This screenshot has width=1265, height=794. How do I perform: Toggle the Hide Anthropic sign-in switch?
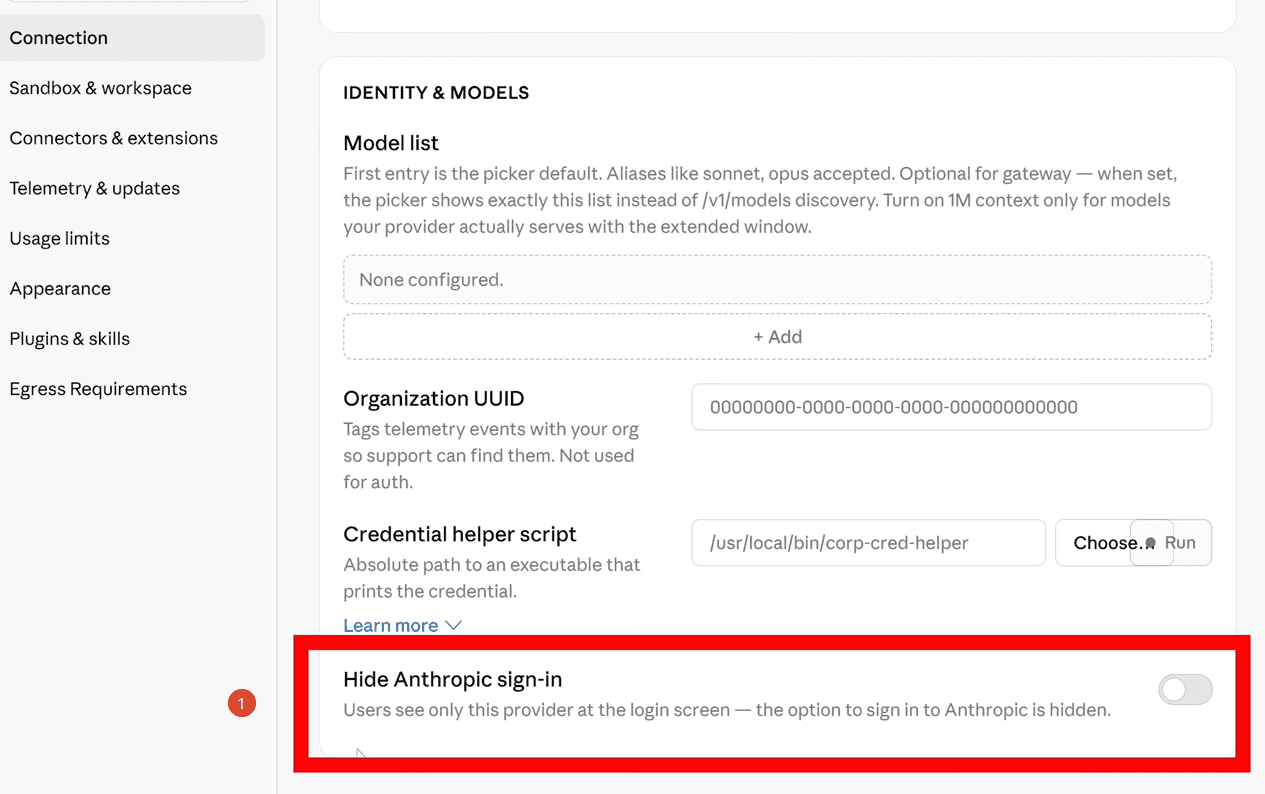pos(1185,689)
